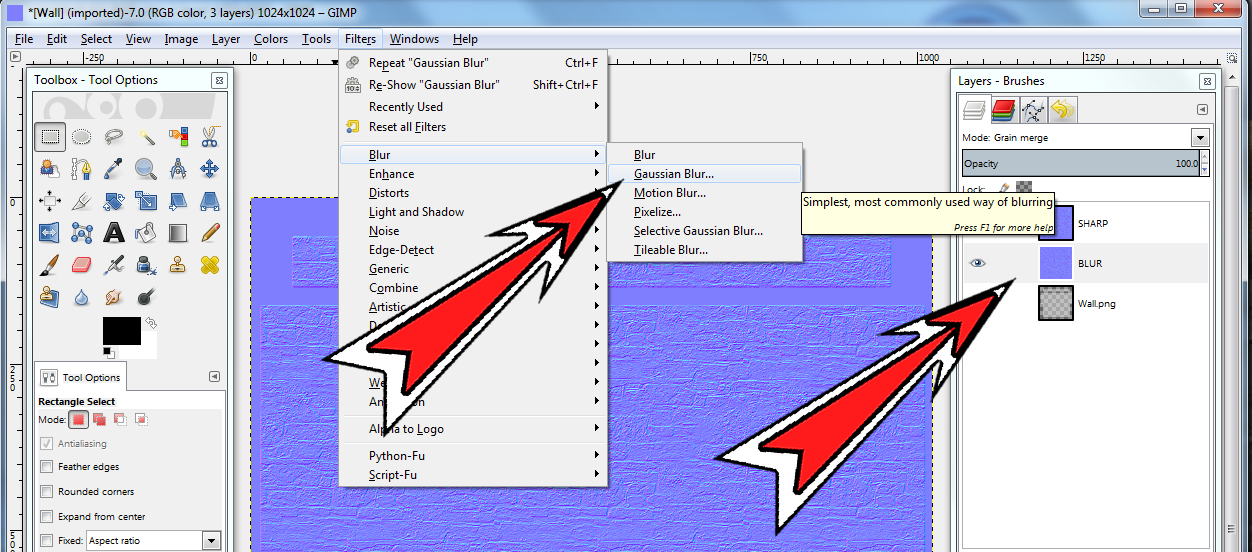Image resolution: width=1252 pixels, height=552 pixels.
Task: Select the Color Picker eyedropper tool
Action: [114, 169]
